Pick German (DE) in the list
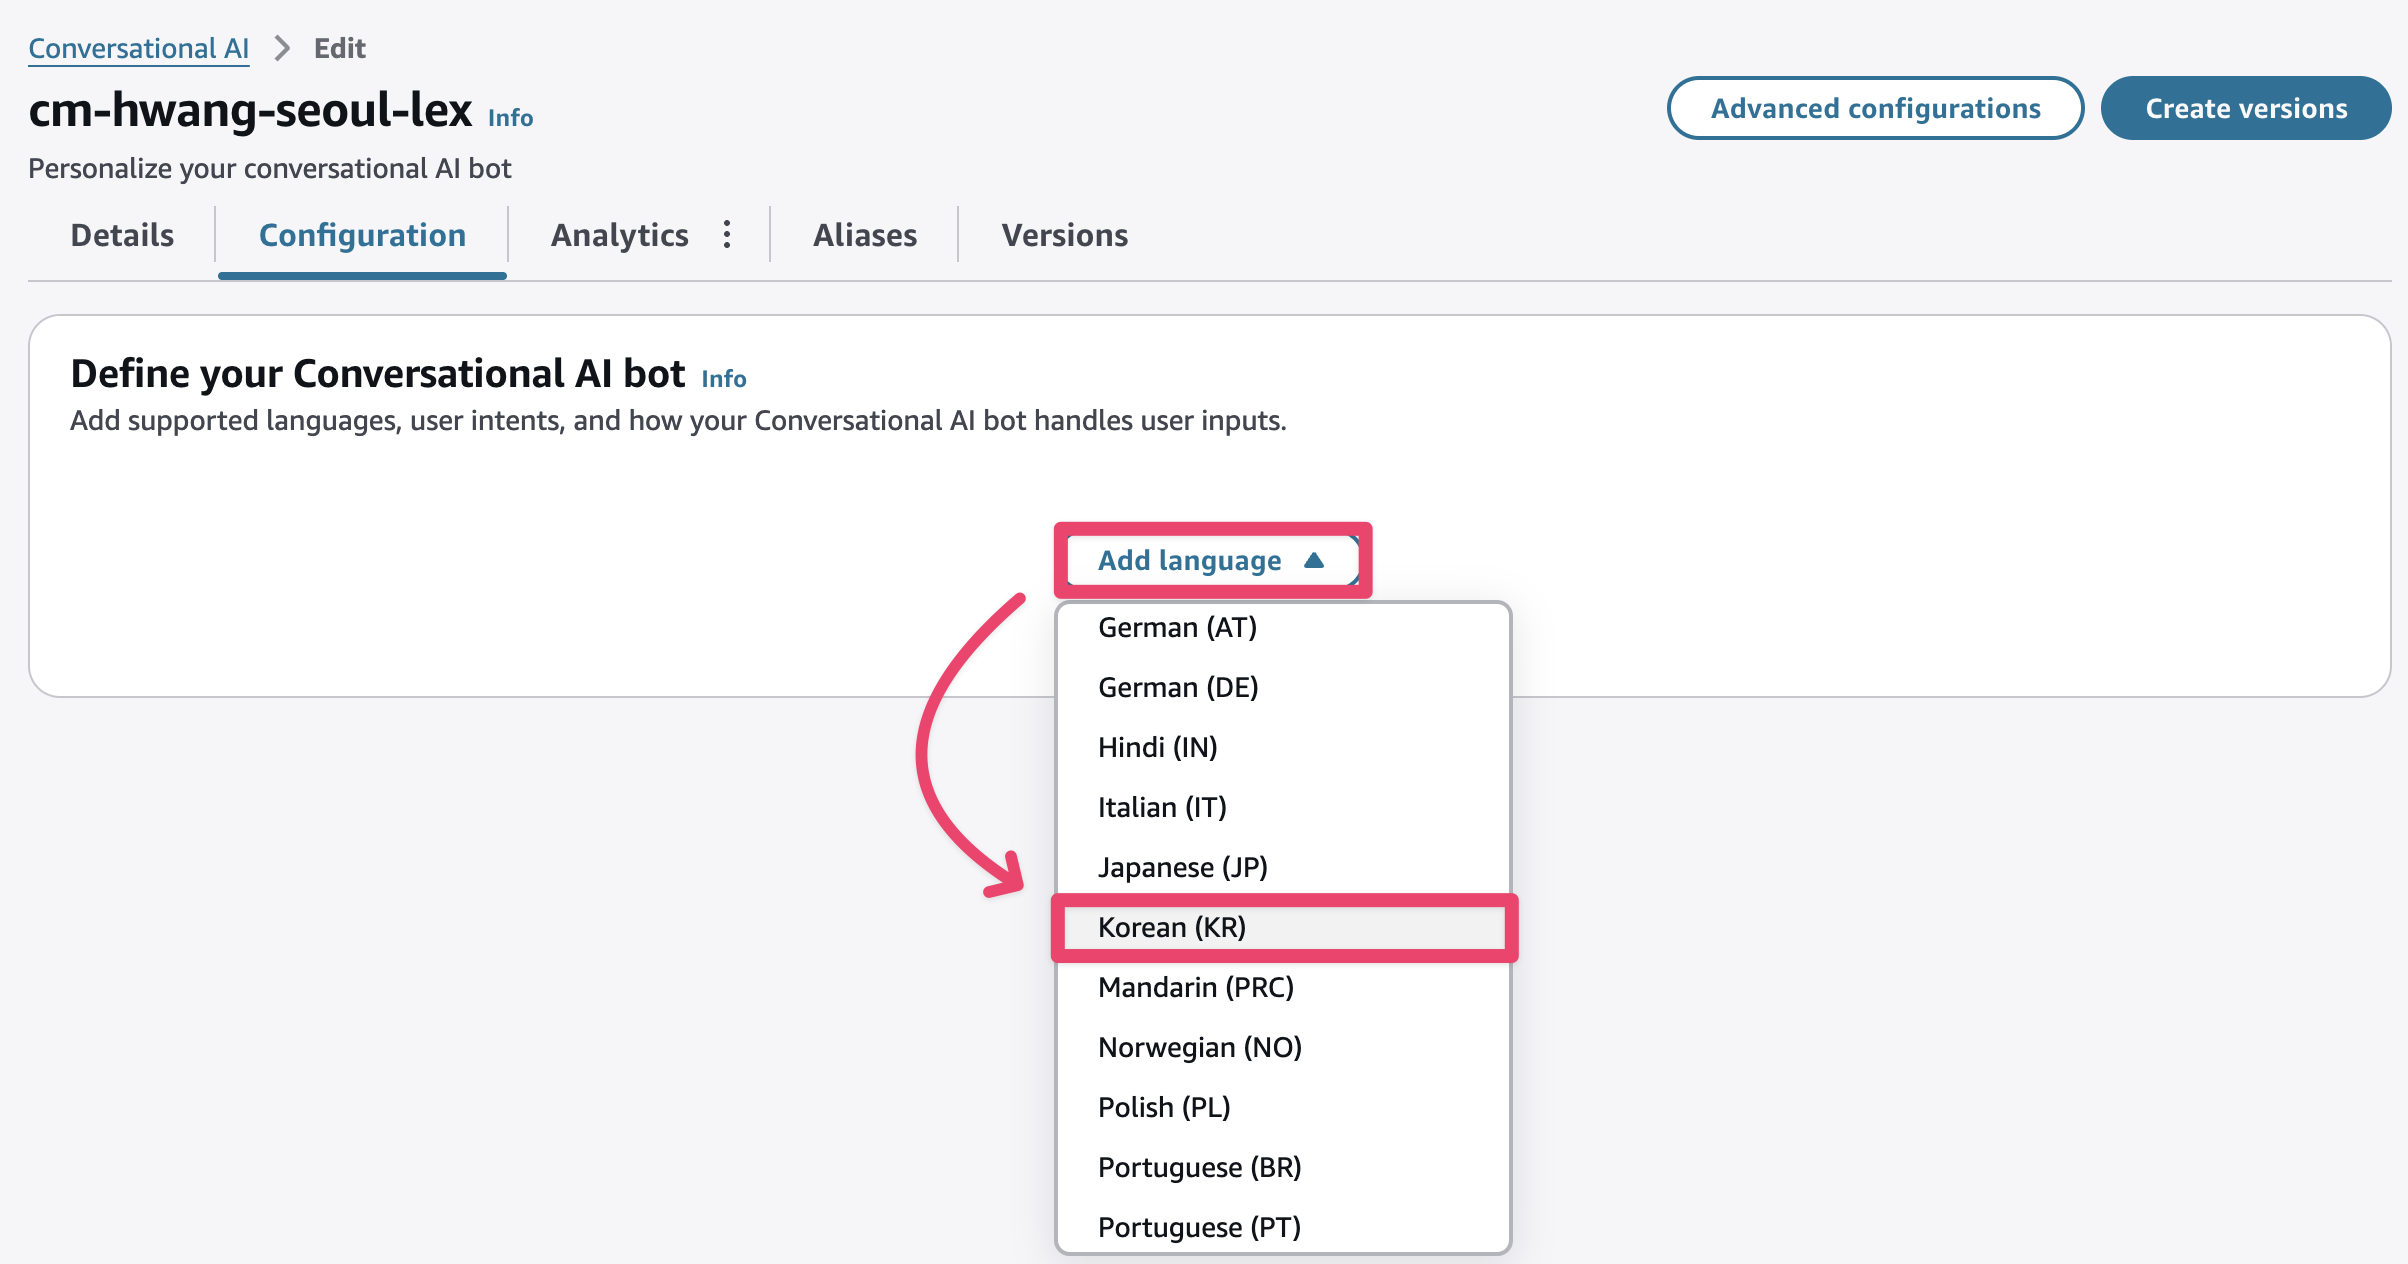 pos(1177,687)
